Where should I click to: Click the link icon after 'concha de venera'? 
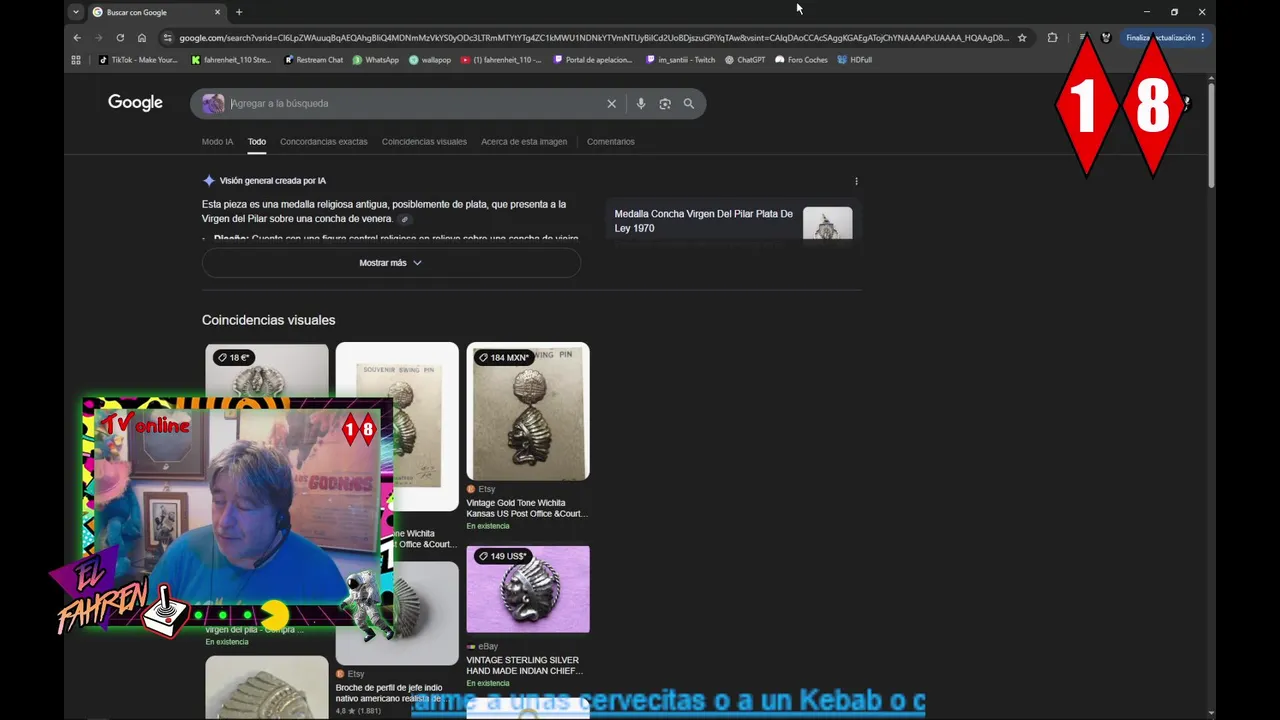tap(404, 219)
